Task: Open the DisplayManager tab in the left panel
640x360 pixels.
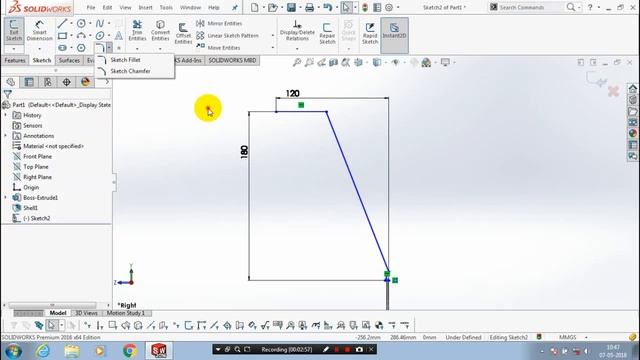Action: point(85,82)
